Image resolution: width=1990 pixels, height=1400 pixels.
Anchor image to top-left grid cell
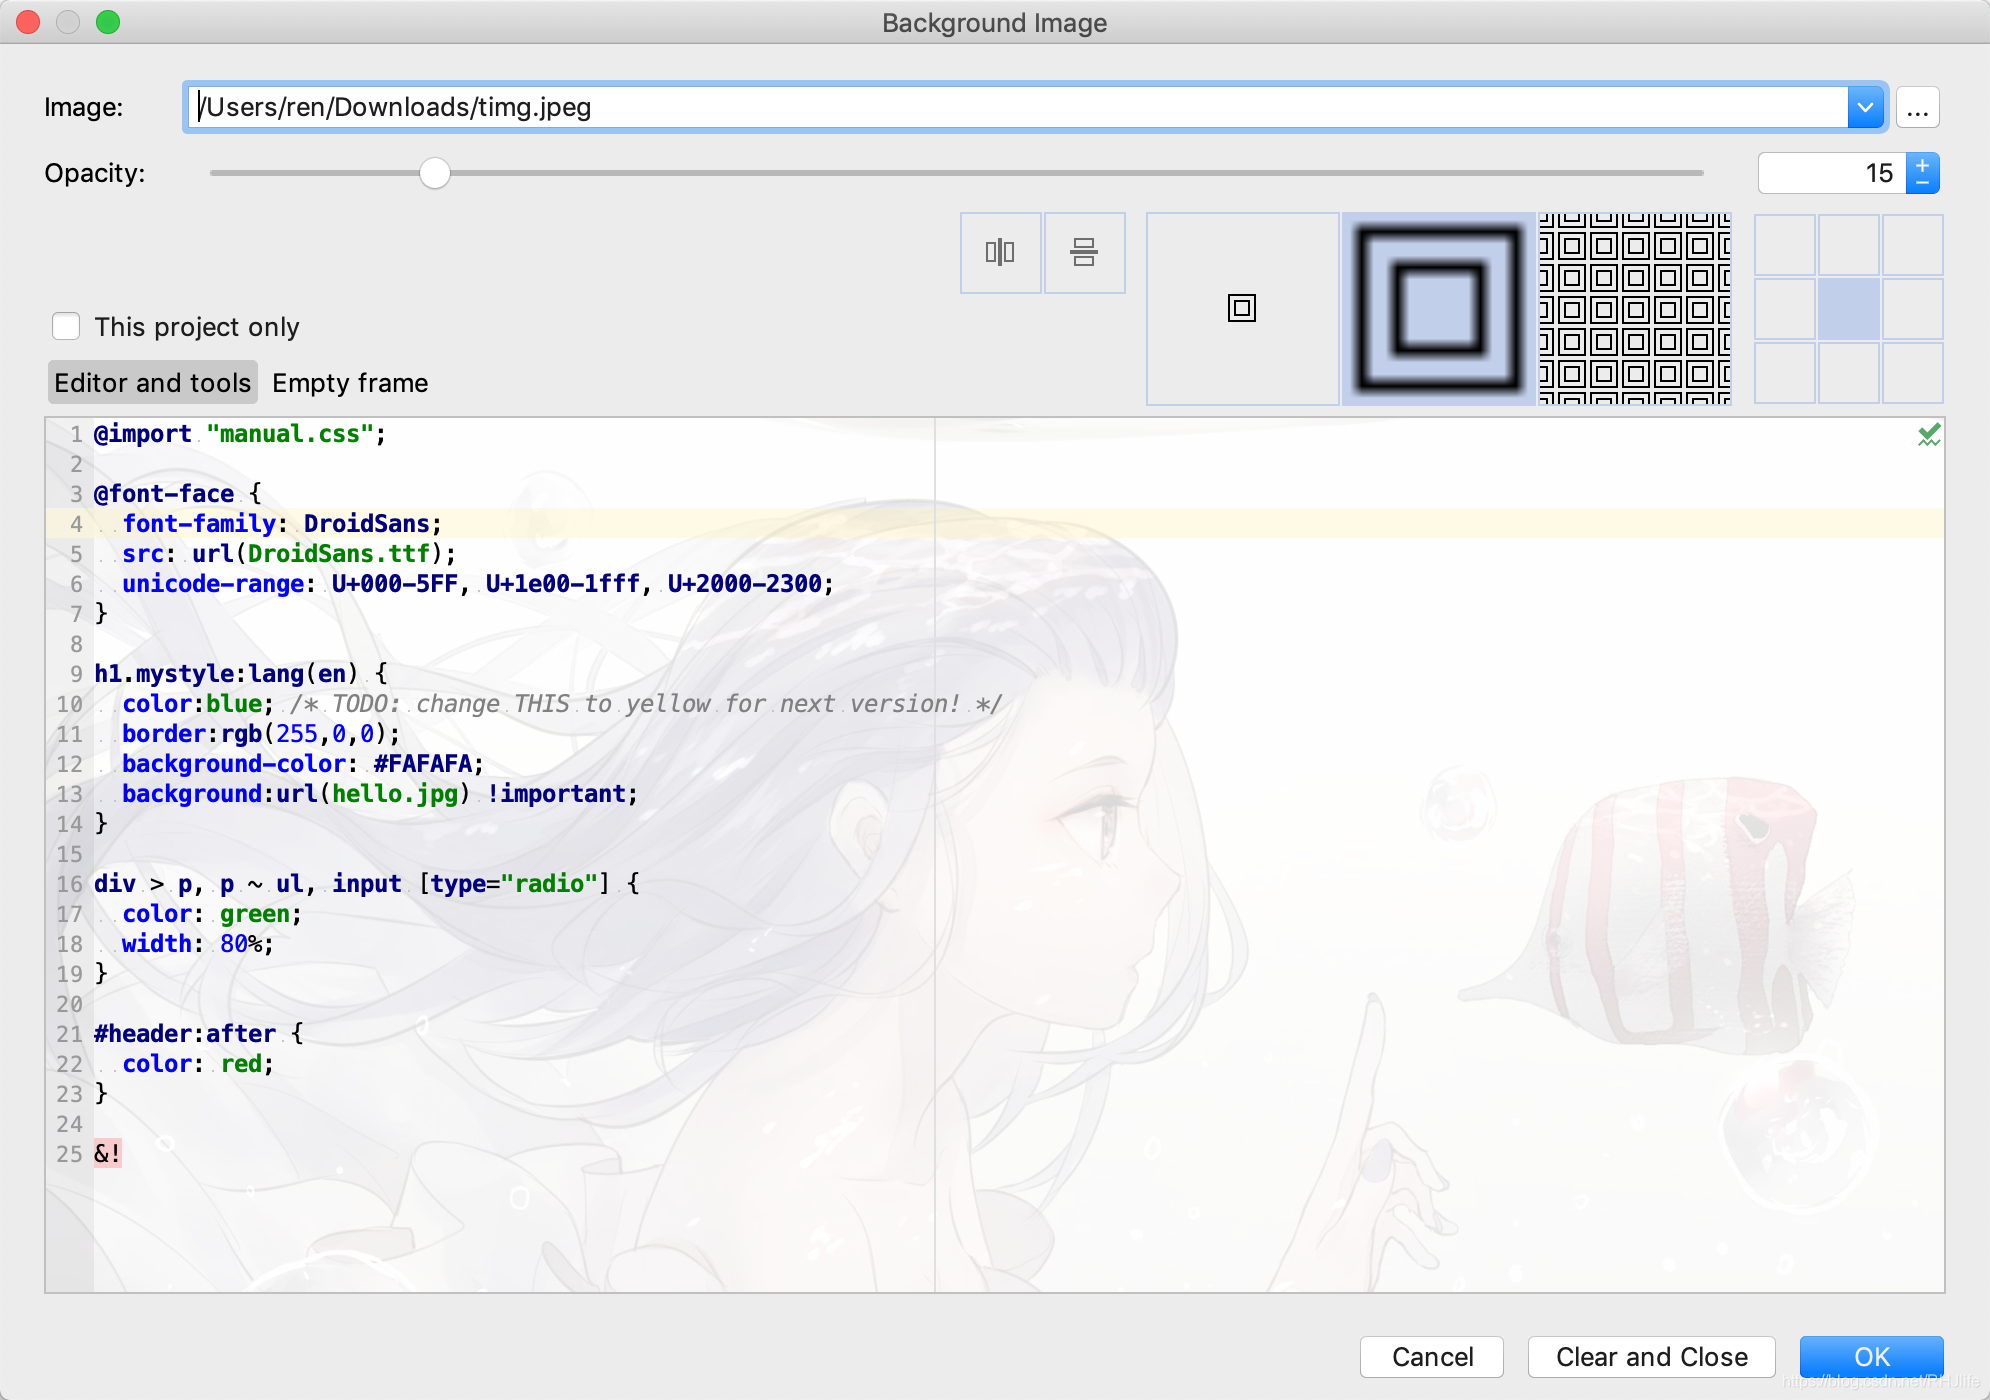pos(1785,245)
